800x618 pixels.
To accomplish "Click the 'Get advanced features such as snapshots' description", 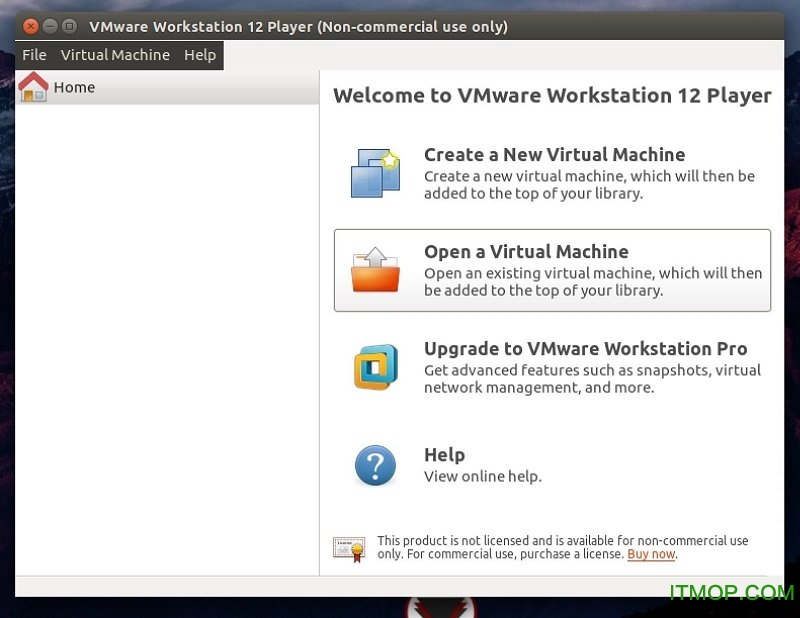I will [592, 379].
